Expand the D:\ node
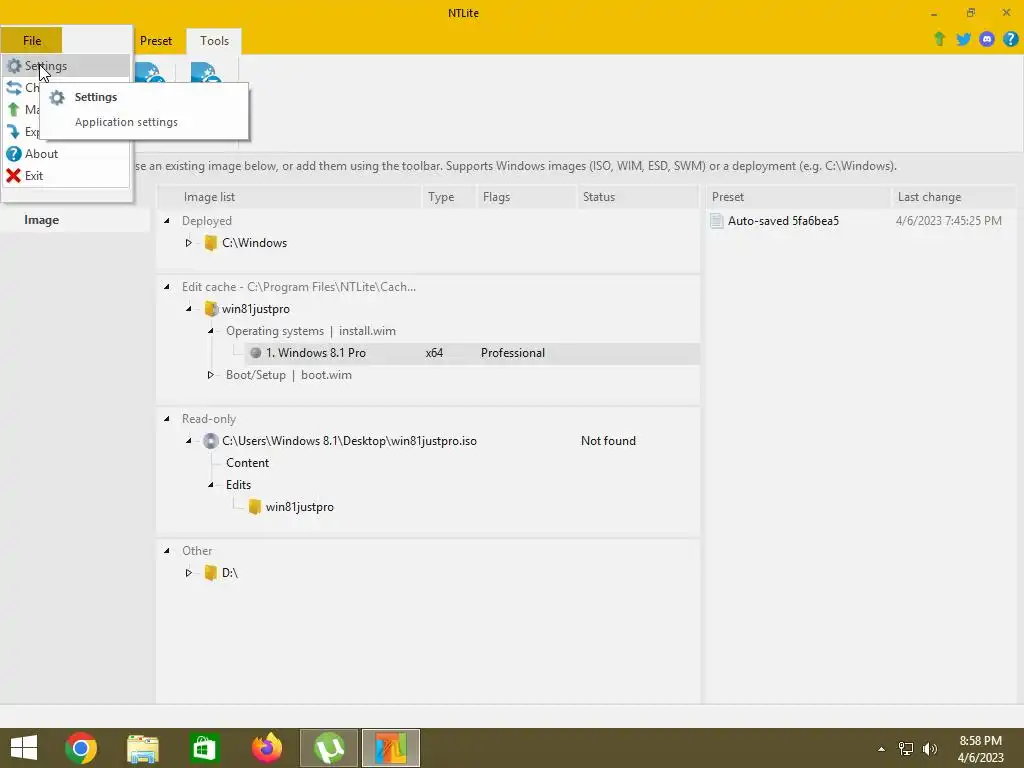Image resolution: width=1024 pixels, height=768 pixels. pos(189,573)
